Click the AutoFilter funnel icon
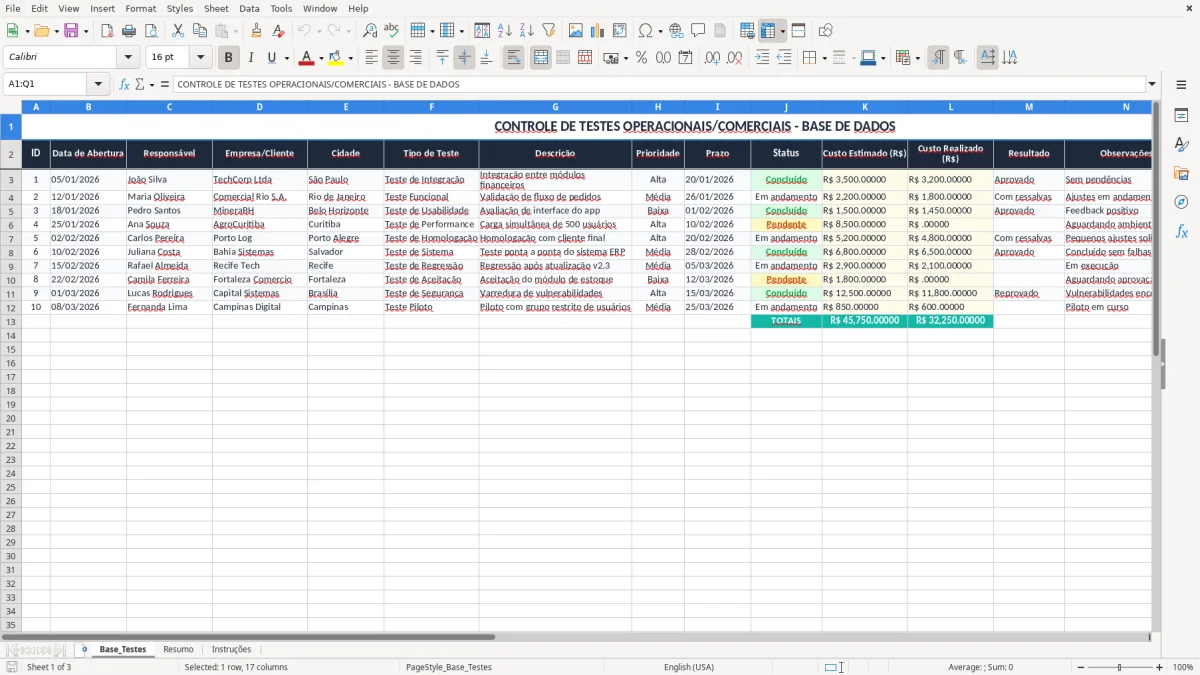This screenshot has height=675, width=1200. pos(548,31)
